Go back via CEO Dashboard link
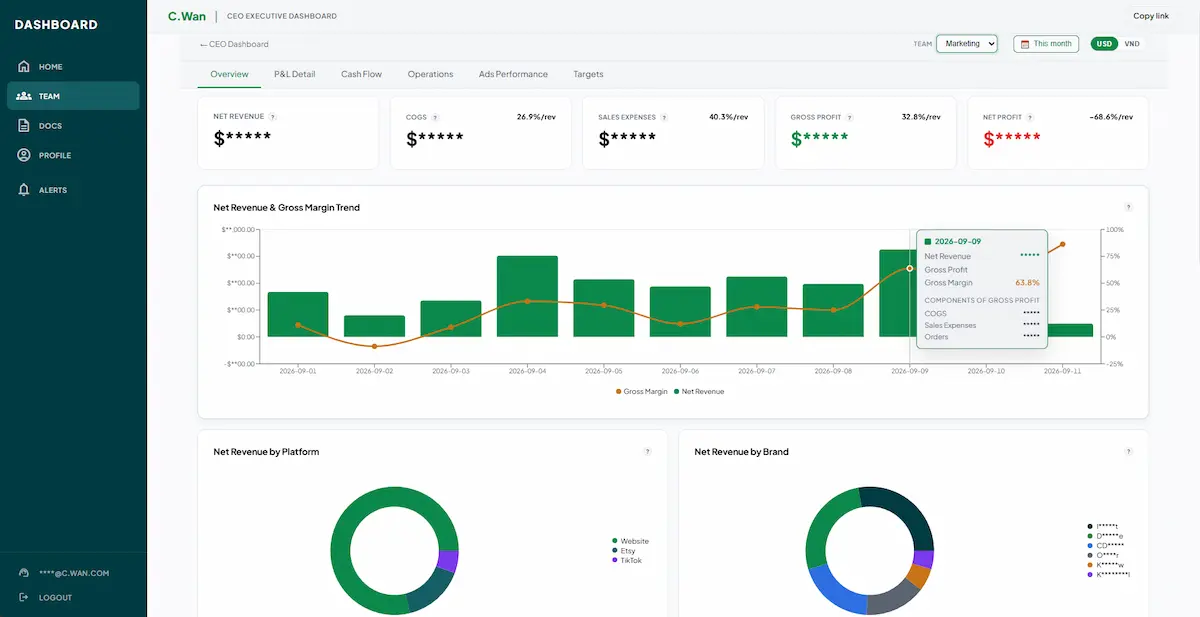The image size is (1200, 617). pos(234,44)
